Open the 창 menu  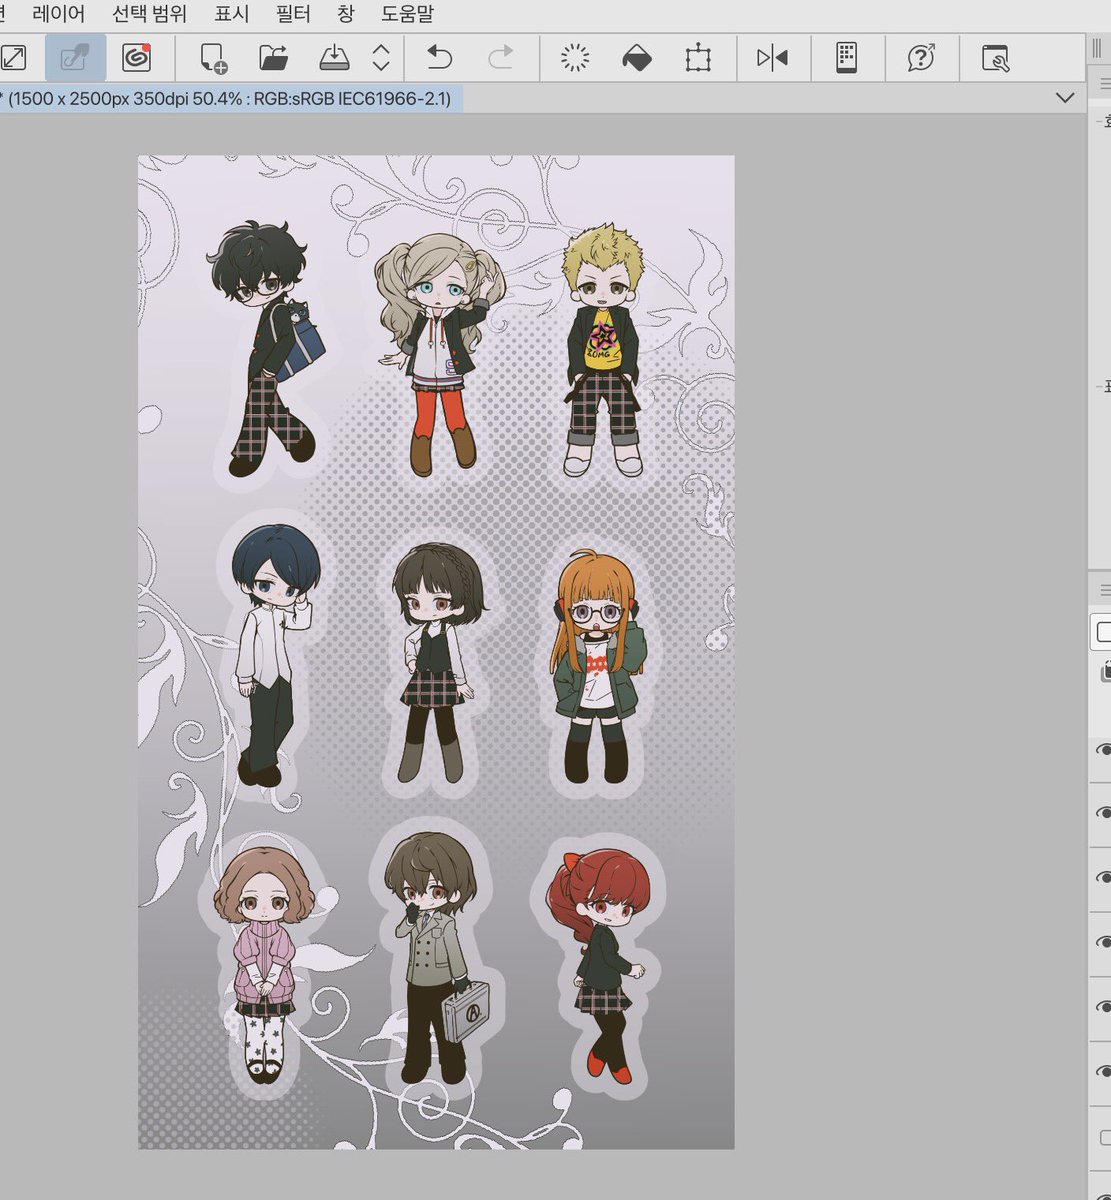[x=346, y=14]
